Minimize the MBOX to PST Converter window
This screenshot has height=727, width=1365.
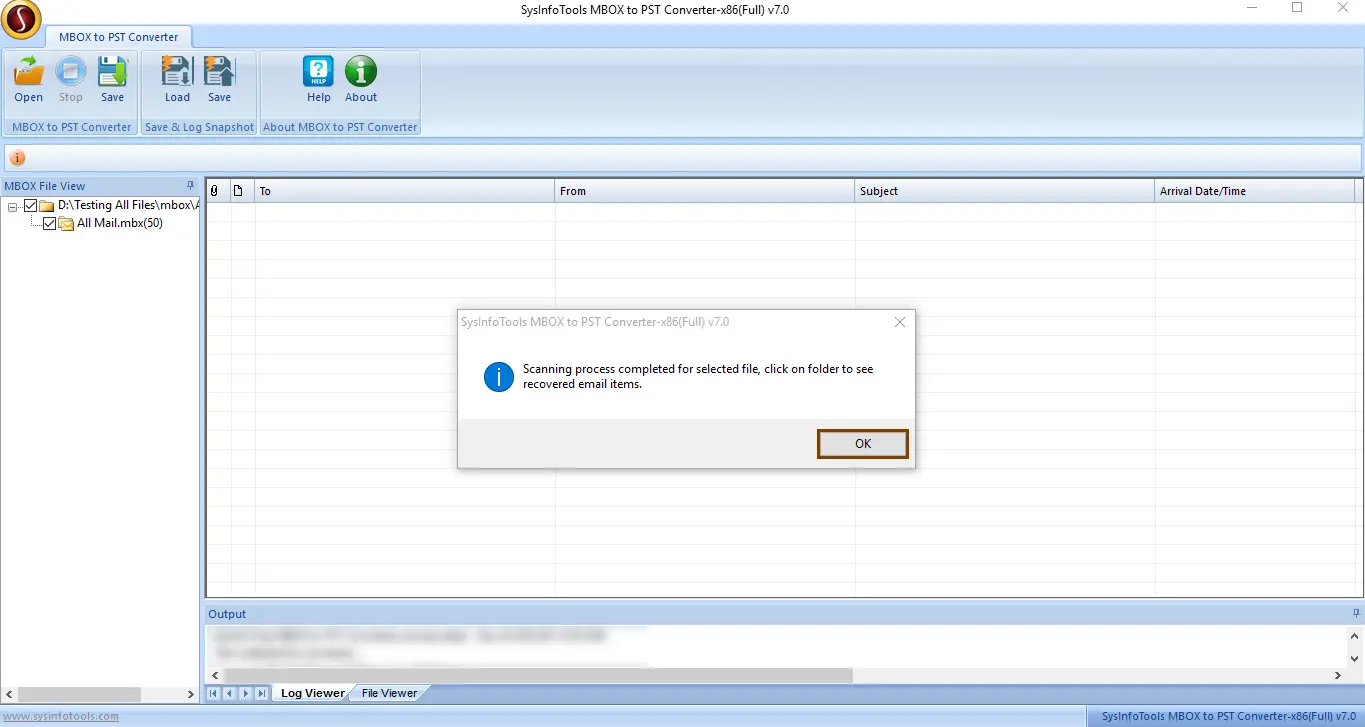click(x=1252, y=9)
